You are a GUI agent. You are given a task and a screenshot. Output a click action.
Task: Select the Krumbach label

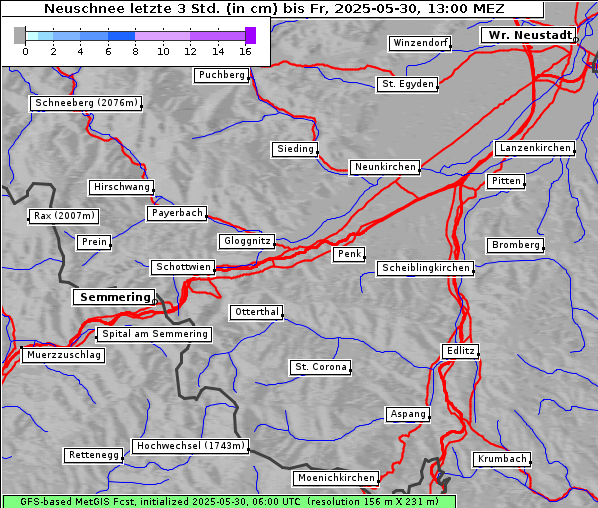click(502, 459)
